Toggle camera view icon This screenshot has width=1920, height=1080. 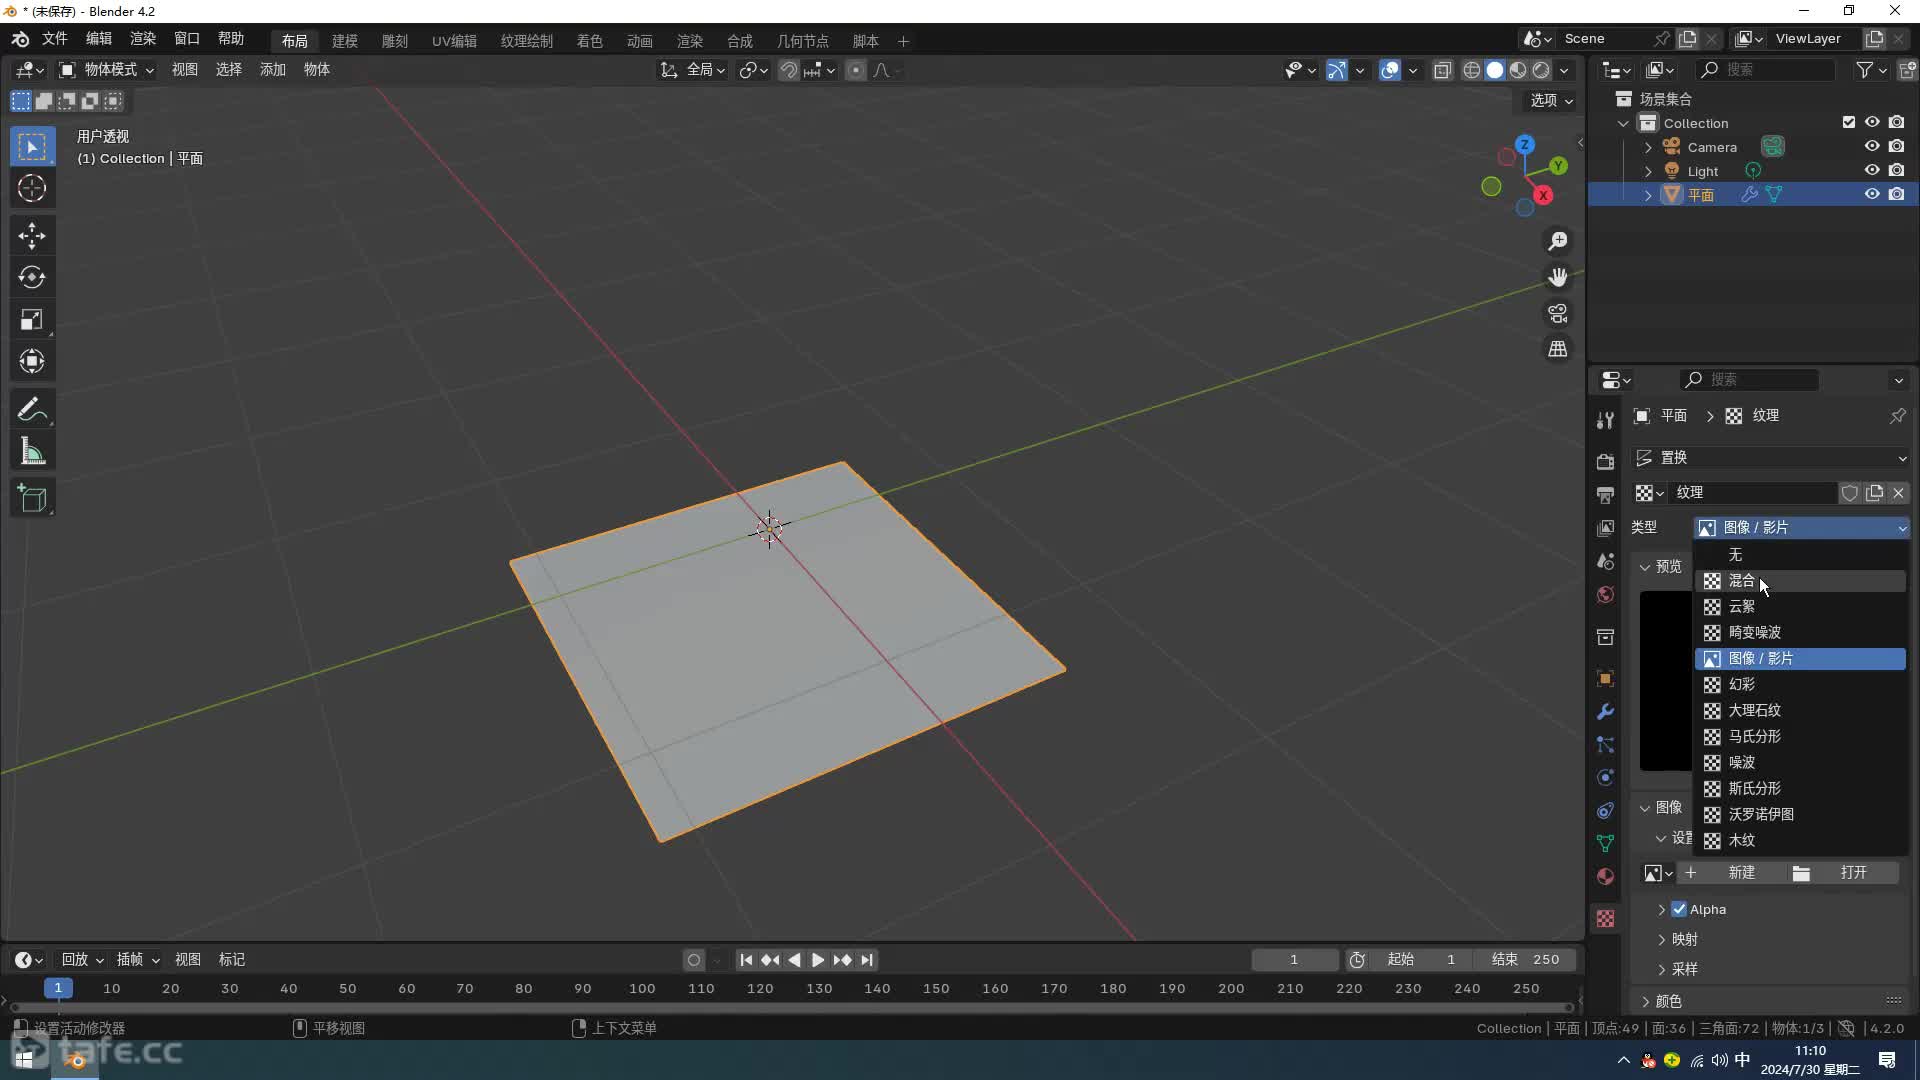[x=1558, y=313]
